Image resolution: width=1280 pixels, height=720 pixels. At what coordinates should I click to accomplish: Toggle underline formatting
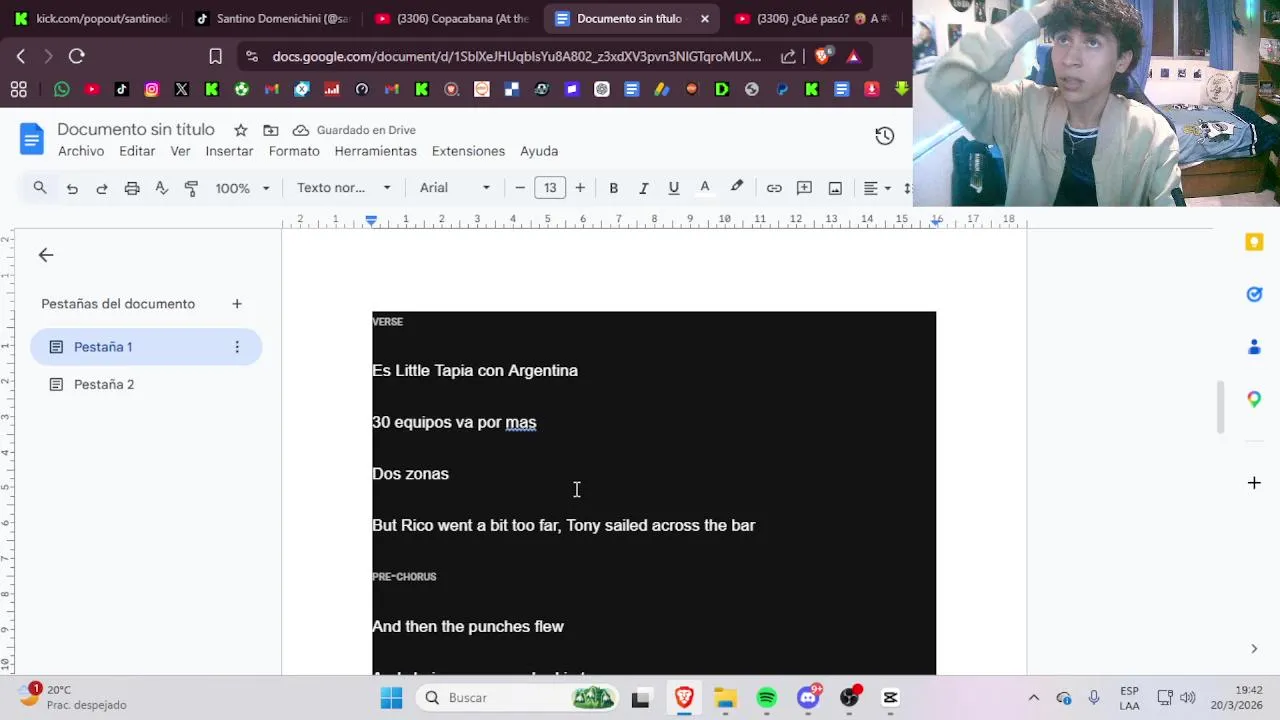tap(673, 188)
